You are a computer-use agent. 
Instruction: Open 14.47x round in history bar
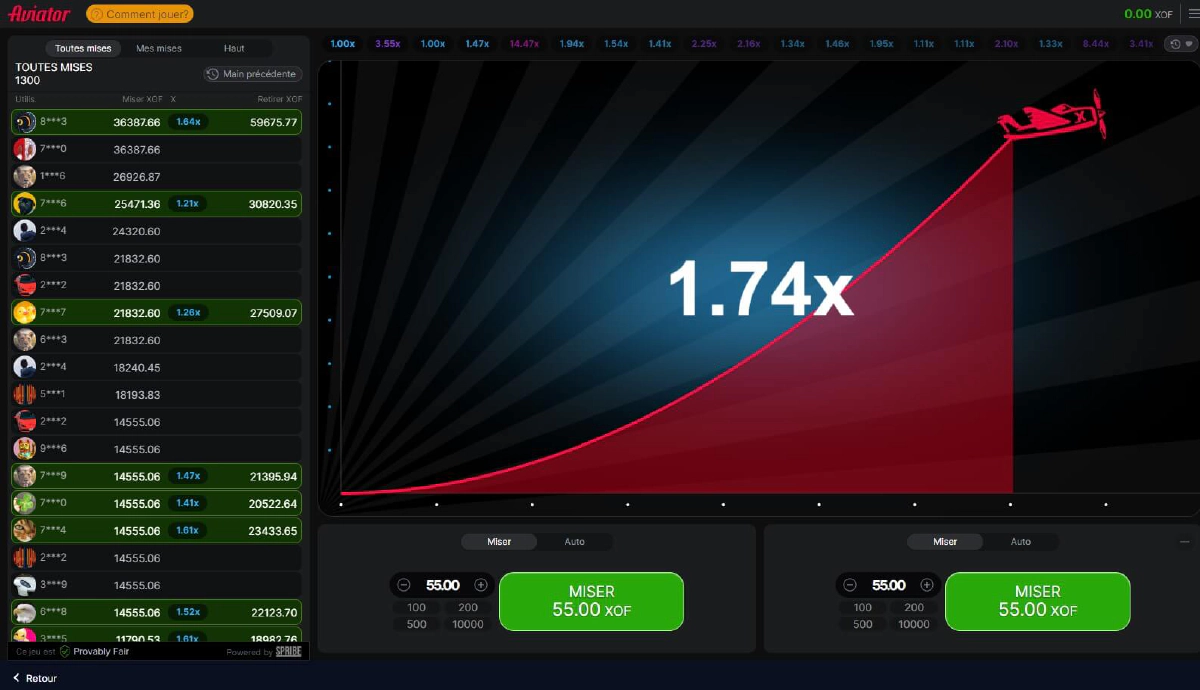pyautogui.click(x=524, y=44)
